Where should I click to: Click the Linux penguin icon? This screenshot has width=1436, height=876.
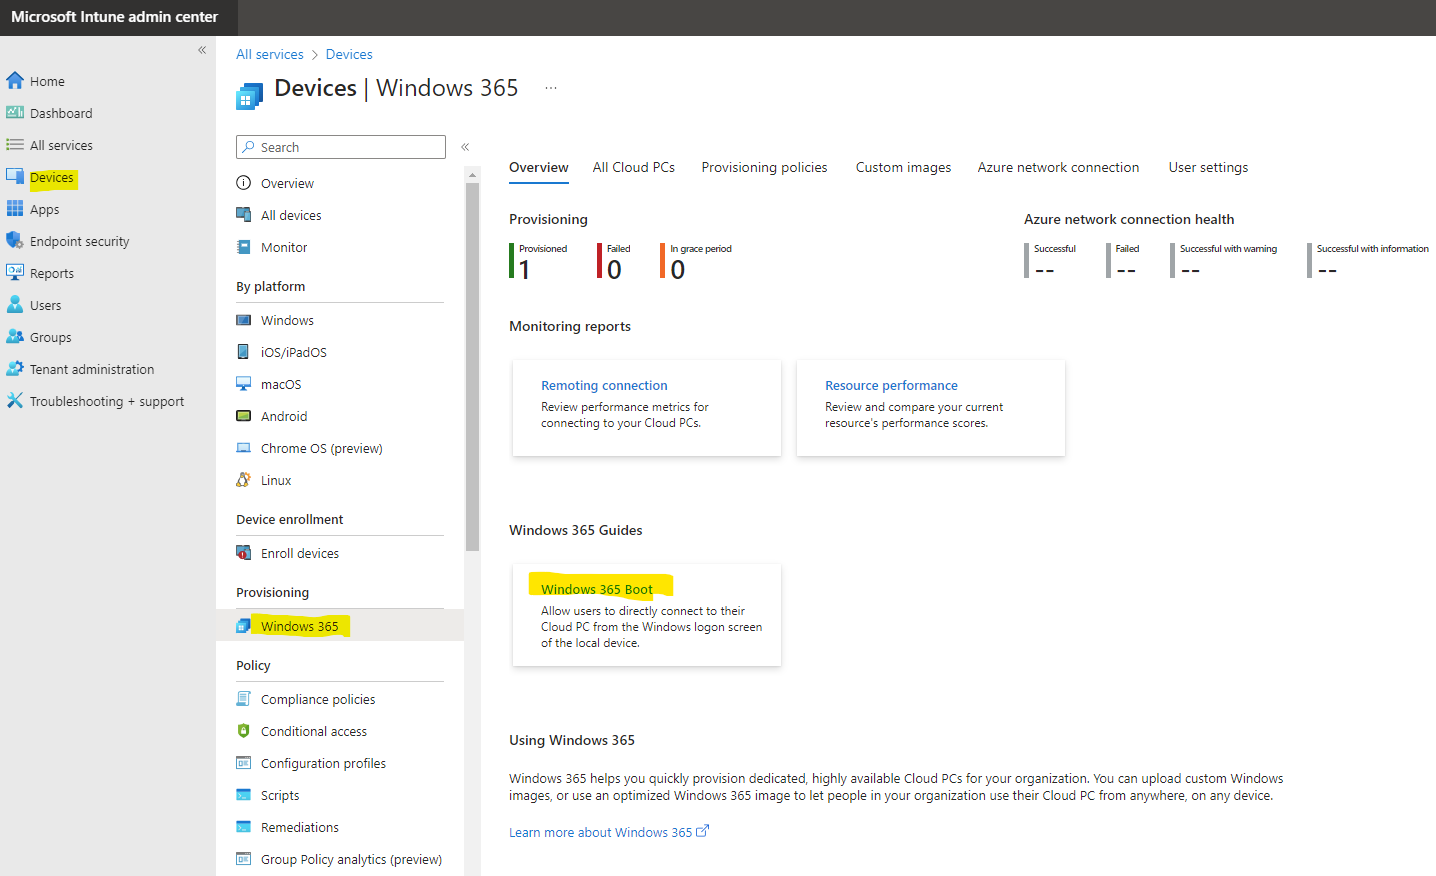coord(243,480)
